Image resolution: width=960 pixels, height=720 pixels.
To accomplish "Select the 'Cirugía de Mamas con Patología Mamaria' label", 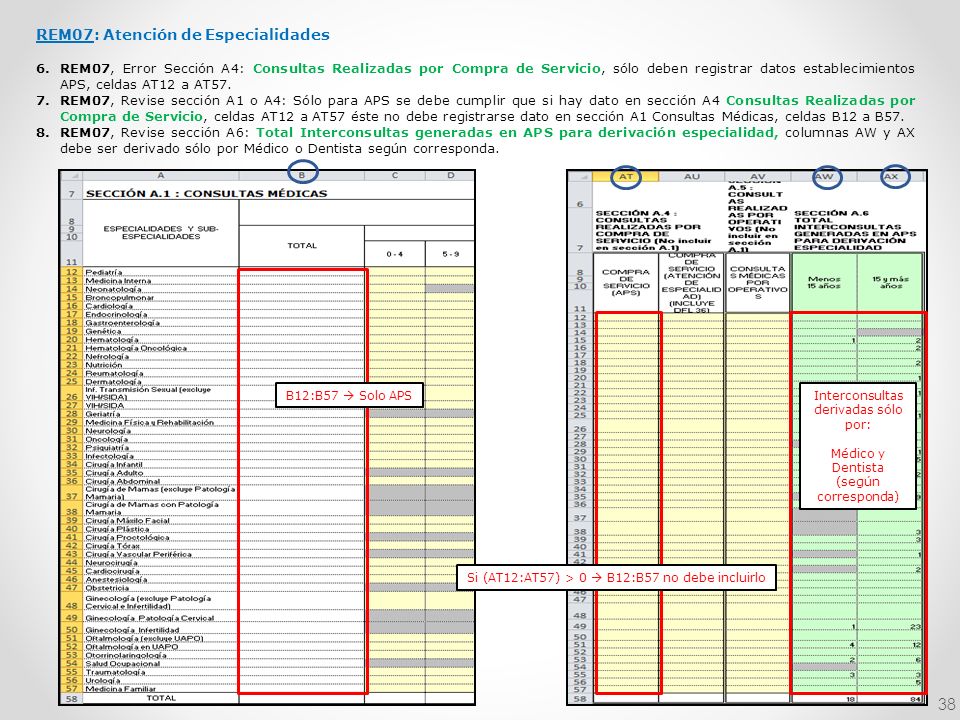I will (152, 508).
